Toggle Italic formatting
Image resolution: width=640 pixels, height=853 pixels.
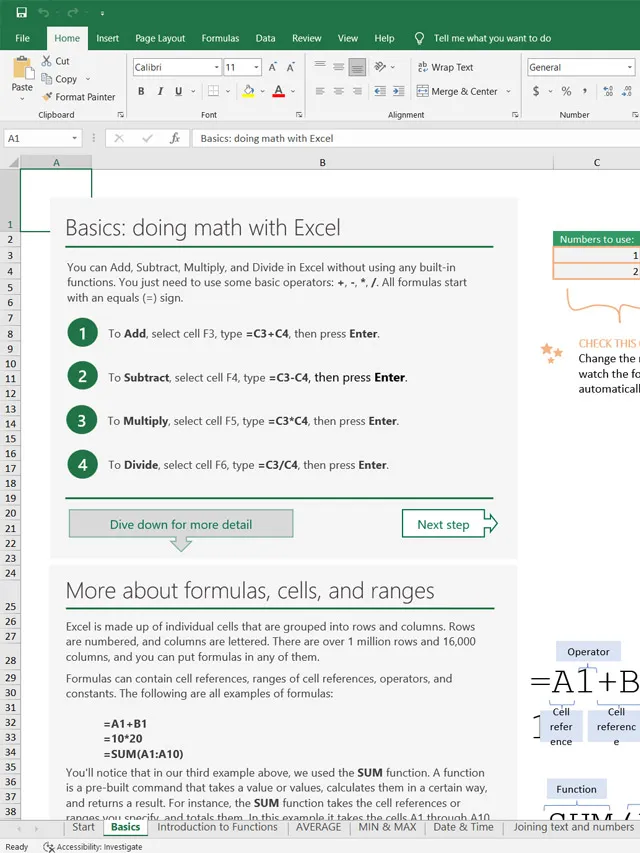click(x=159, y=91)
